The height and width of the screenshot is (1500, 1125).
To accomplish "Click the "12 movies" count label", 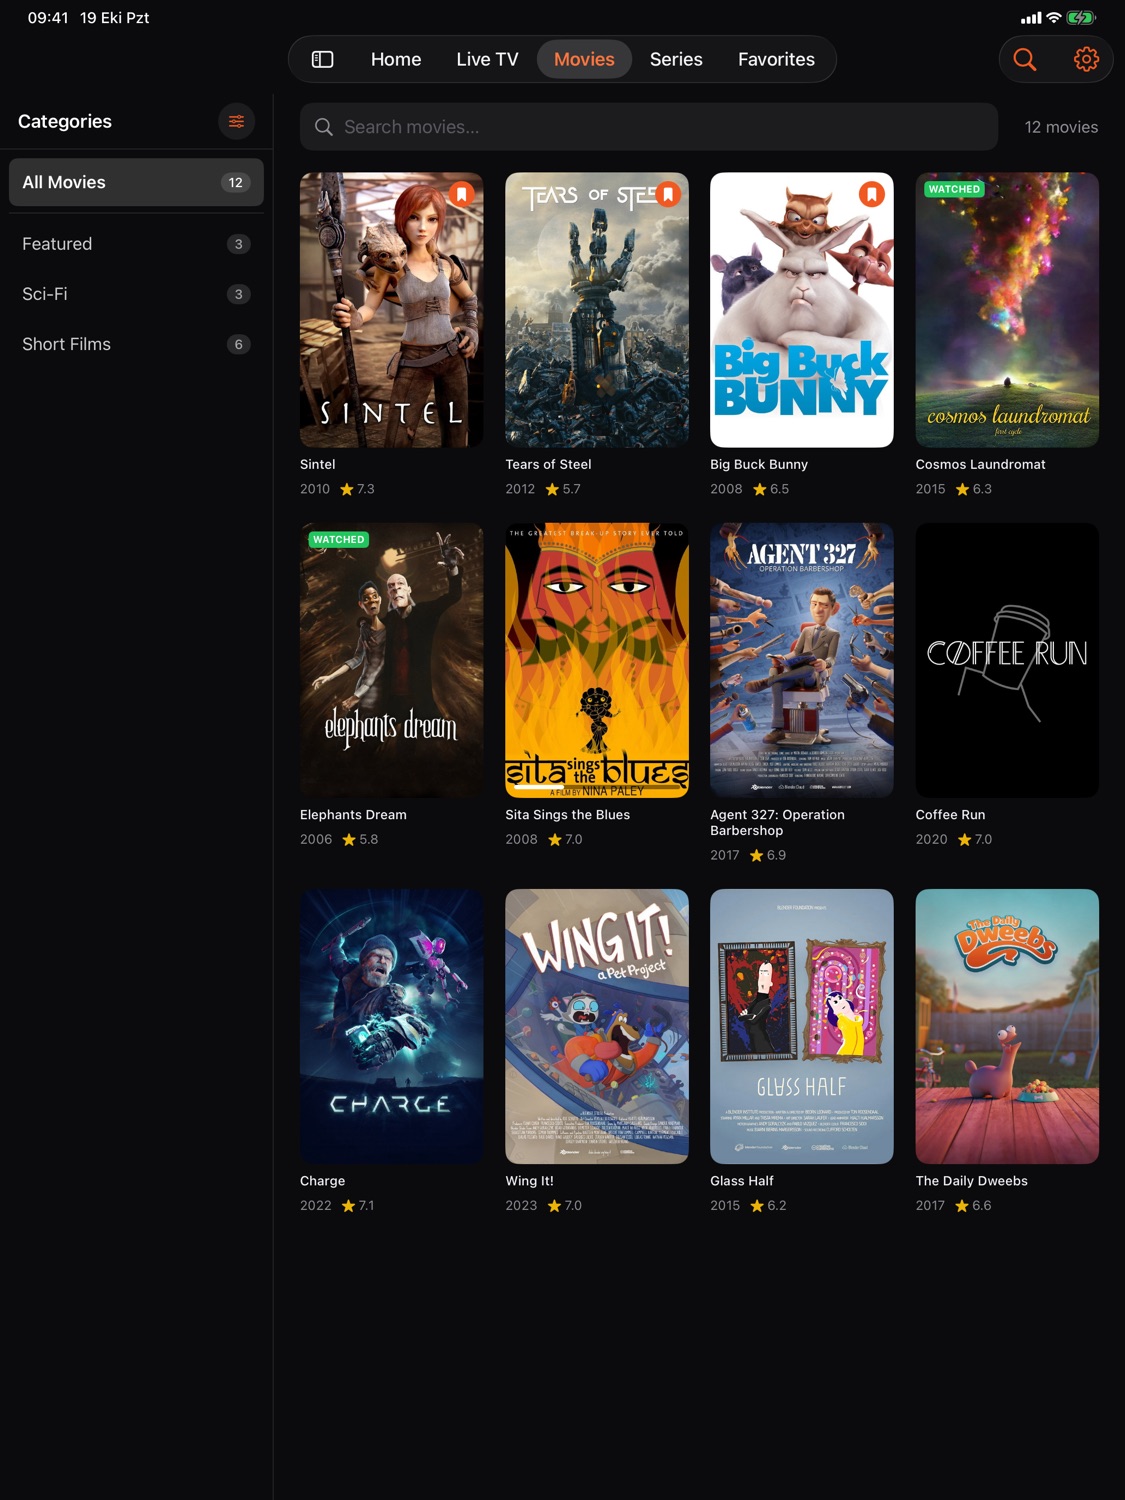I will (1061, 127).
